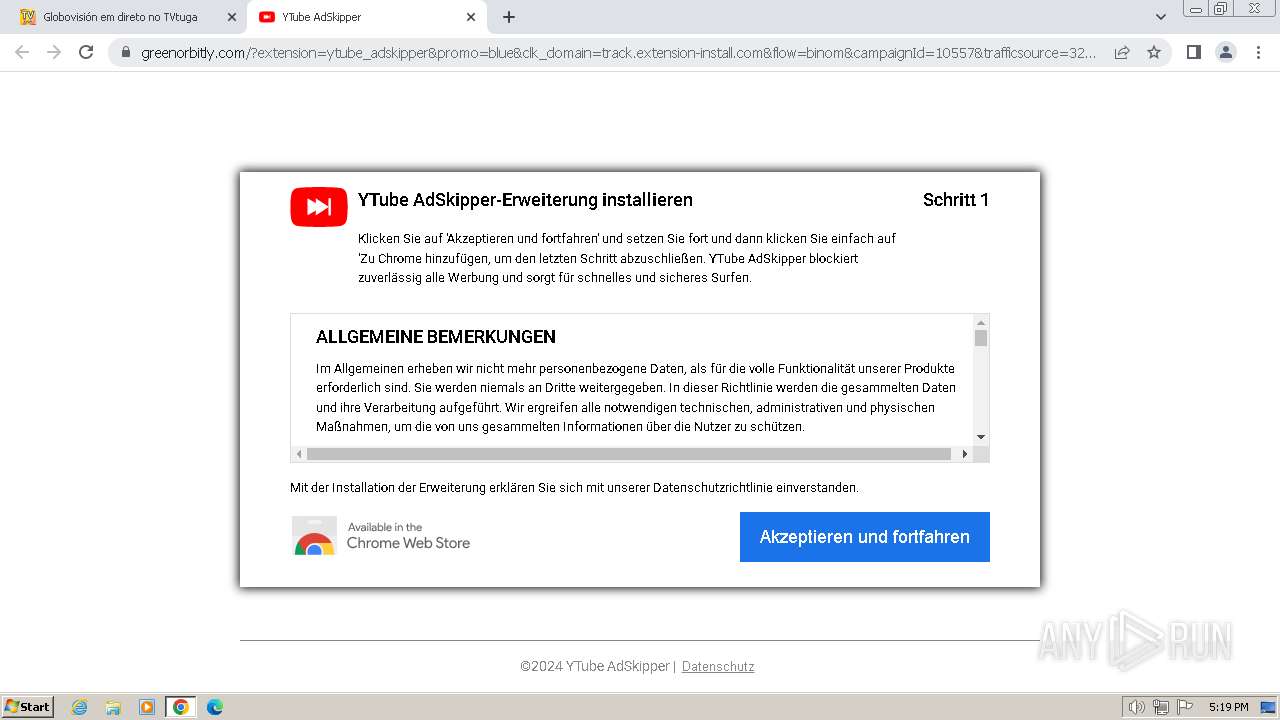Click the ©2024 YTube AdSkipper footer text
1280x720 pixels.
click(x=597, y=666)
